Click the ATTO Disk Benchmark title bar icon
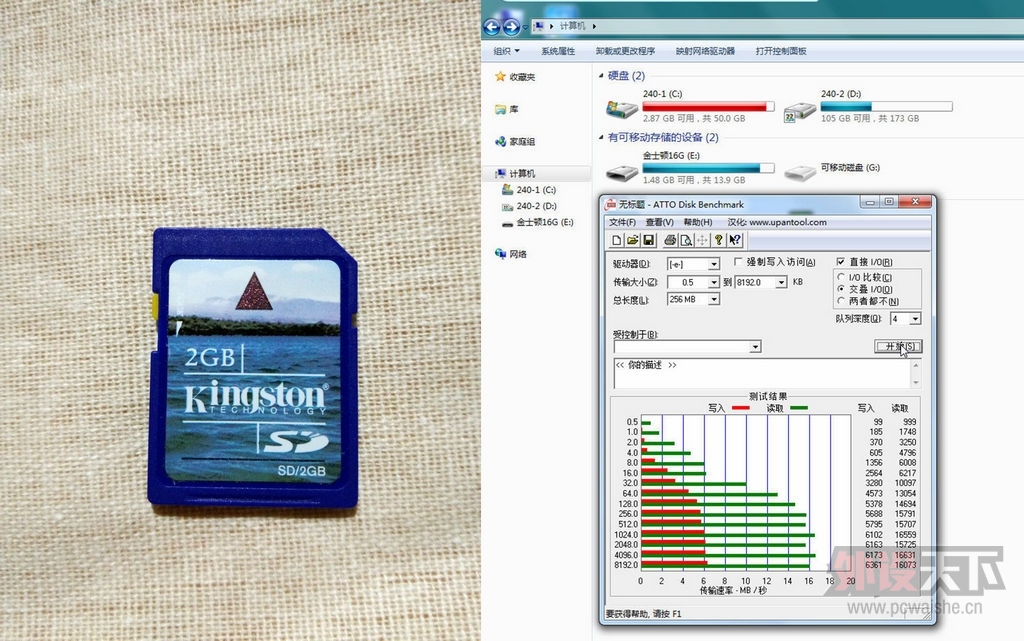The image size is (1024, 641). pos(611,204)
